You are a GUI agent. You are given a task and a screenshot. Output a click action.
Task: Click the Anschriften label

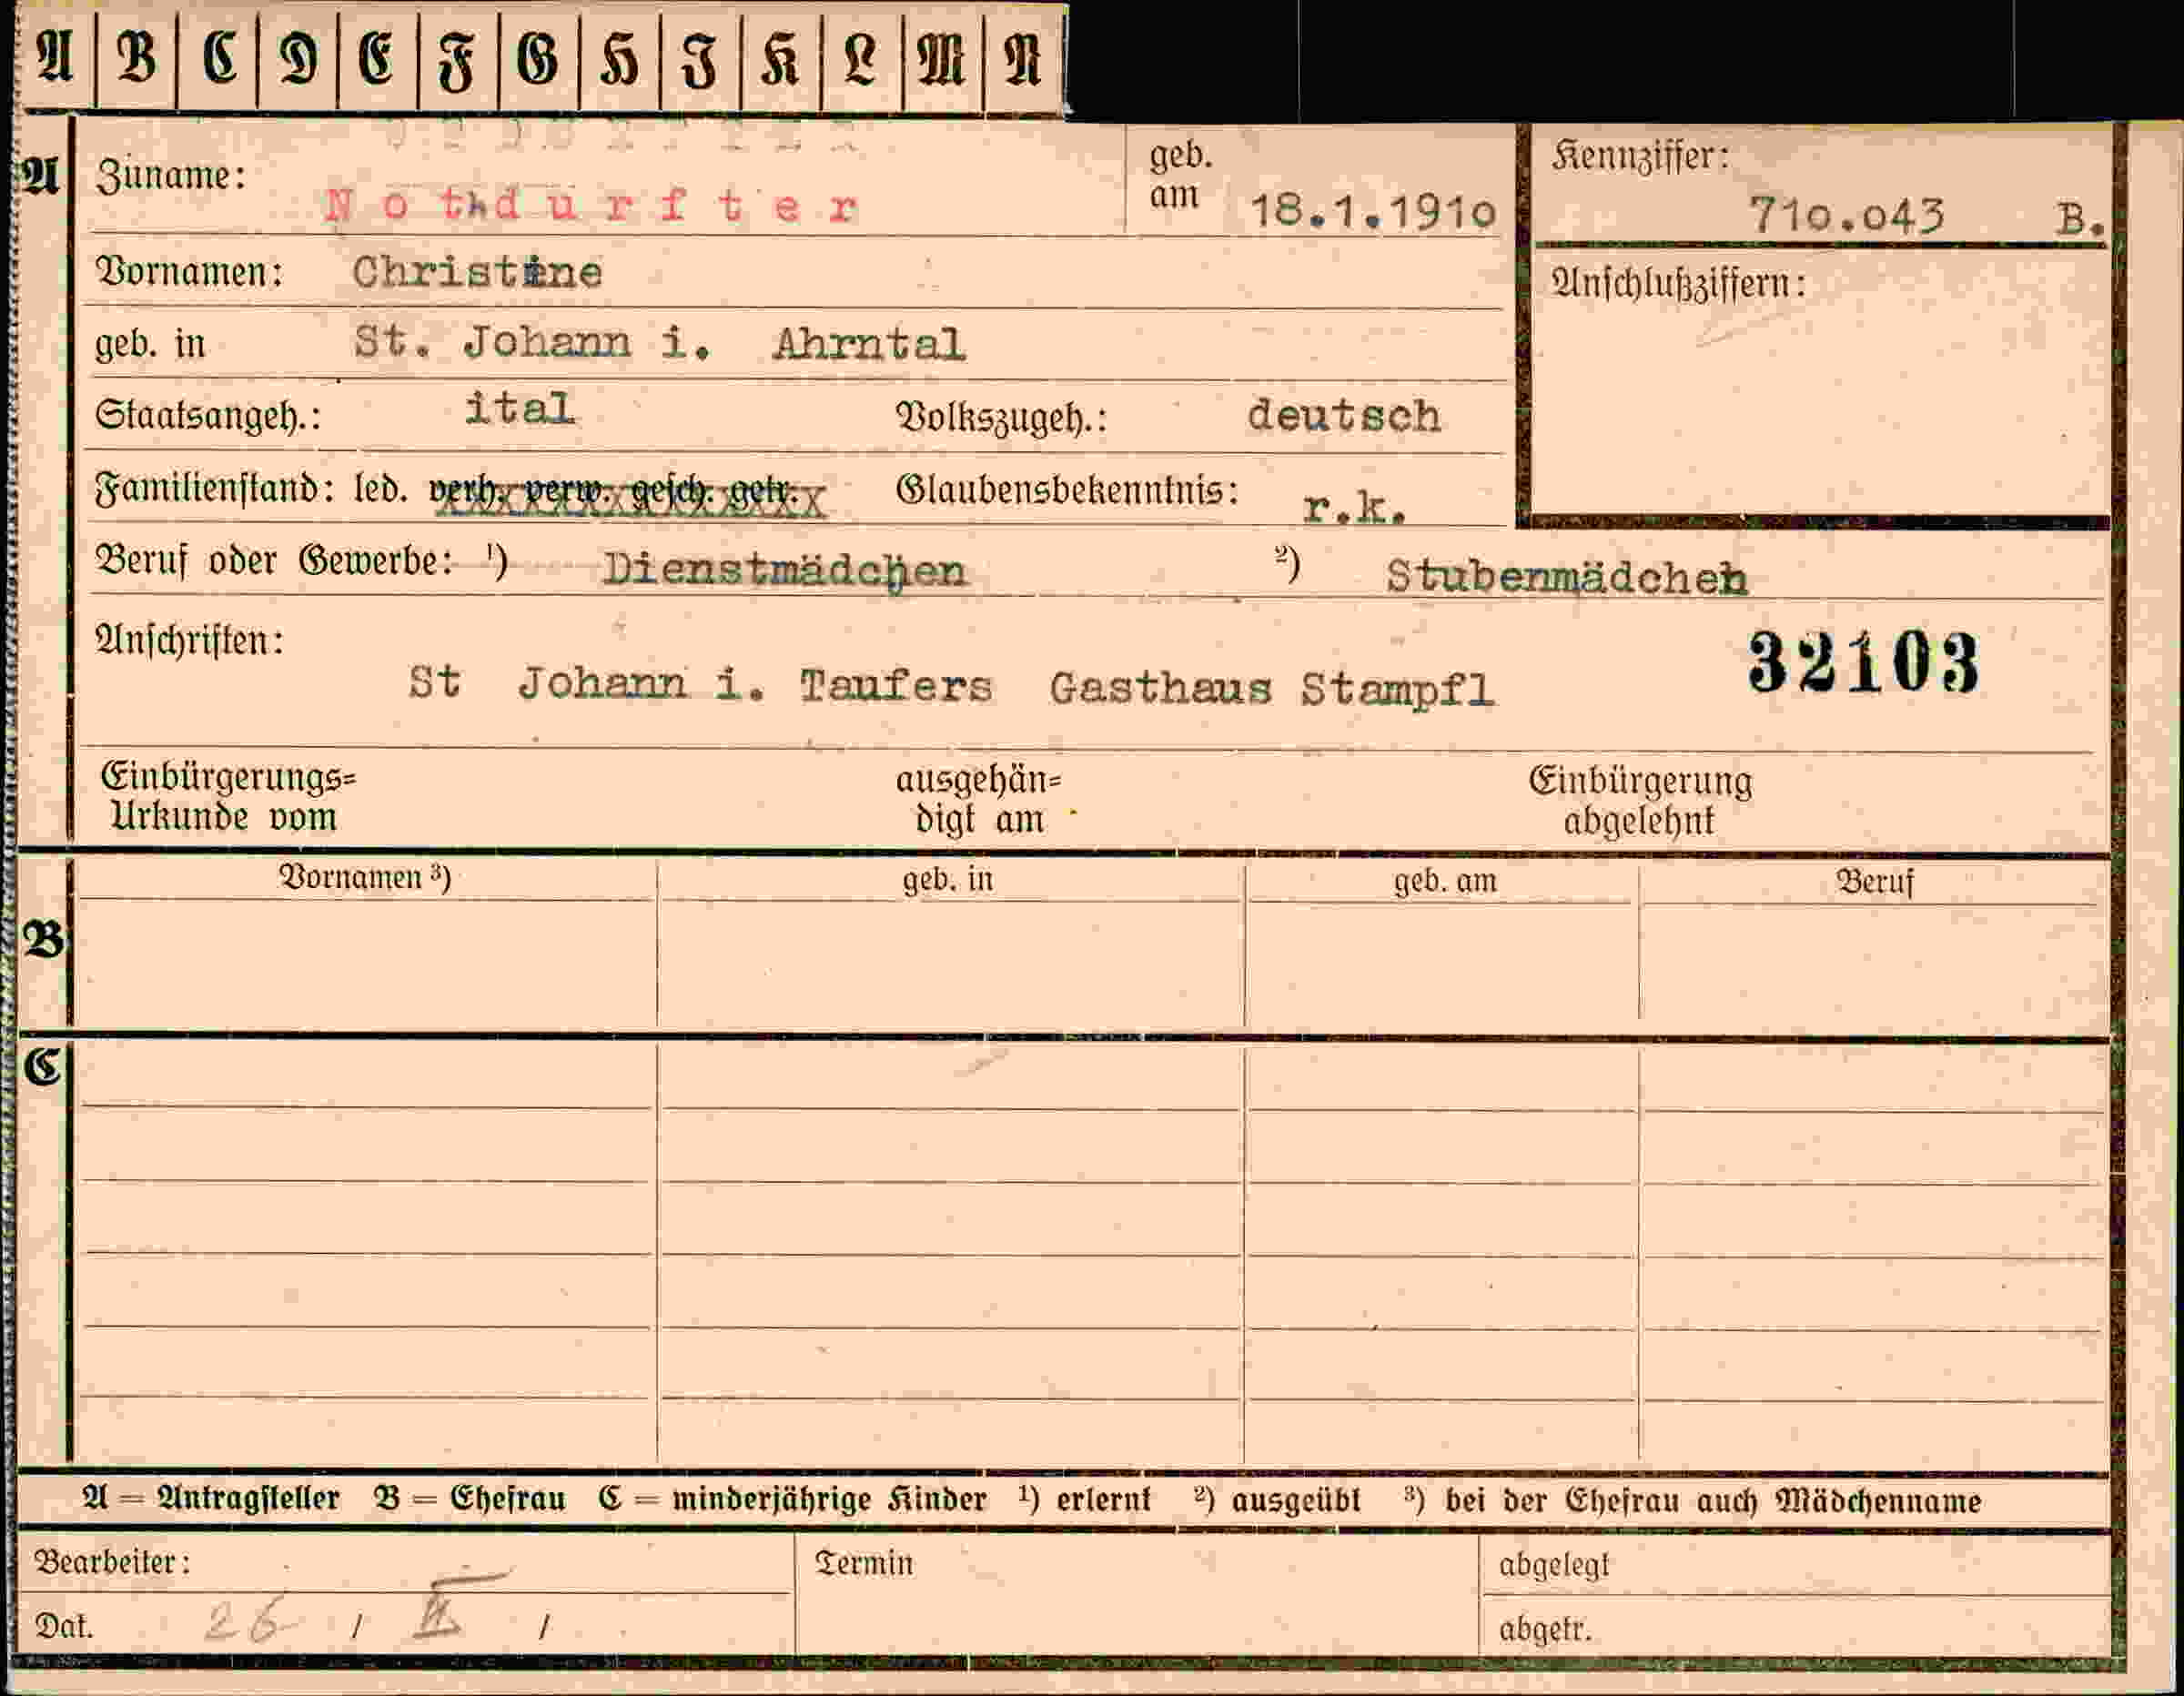(189, 640)
